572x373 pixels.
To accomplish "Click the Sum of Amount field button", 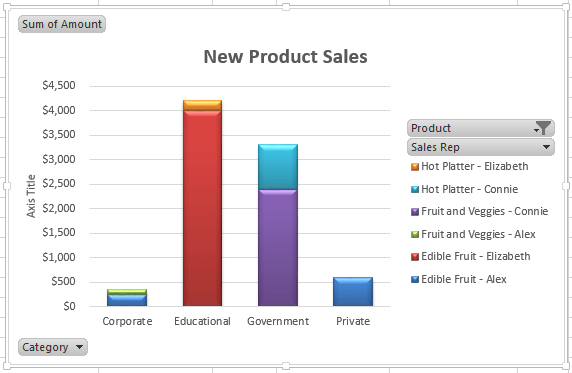I will point(62,24).
